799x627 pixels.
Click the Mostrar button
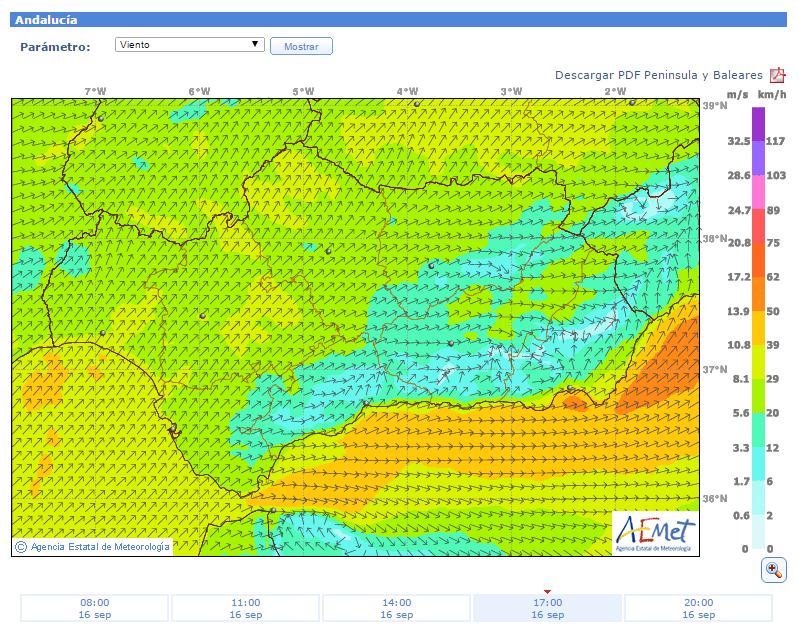(301, 46)
